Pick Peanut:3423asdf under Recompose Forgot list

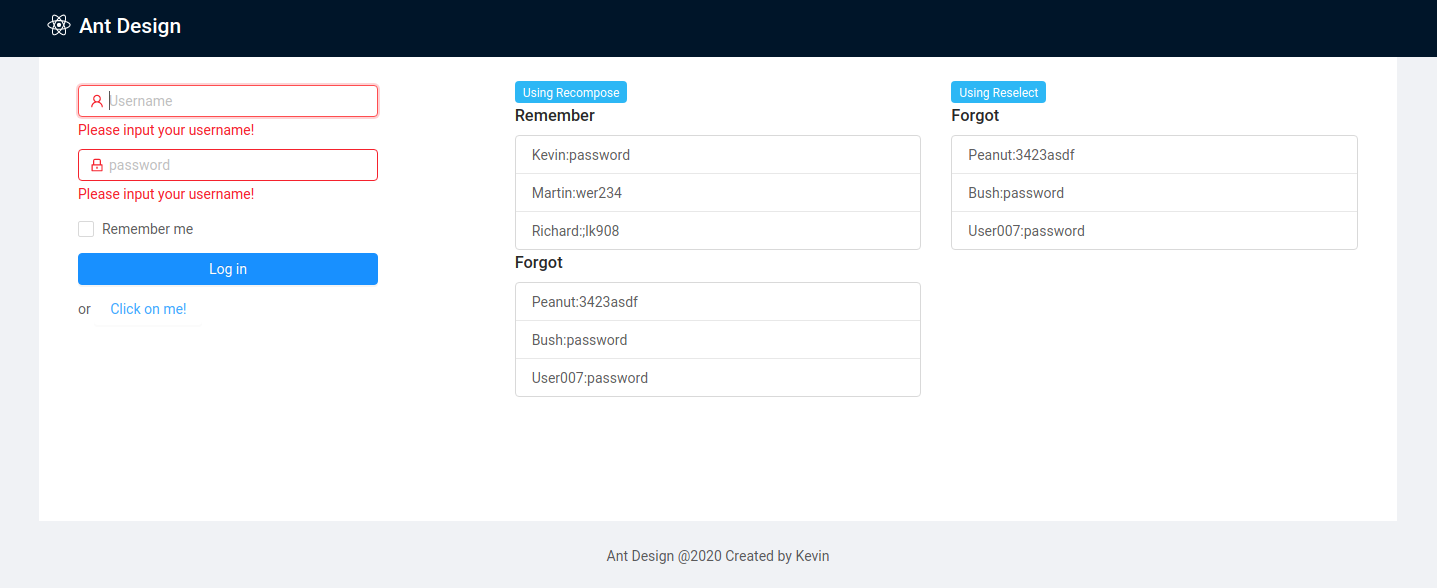click(718, 302)
